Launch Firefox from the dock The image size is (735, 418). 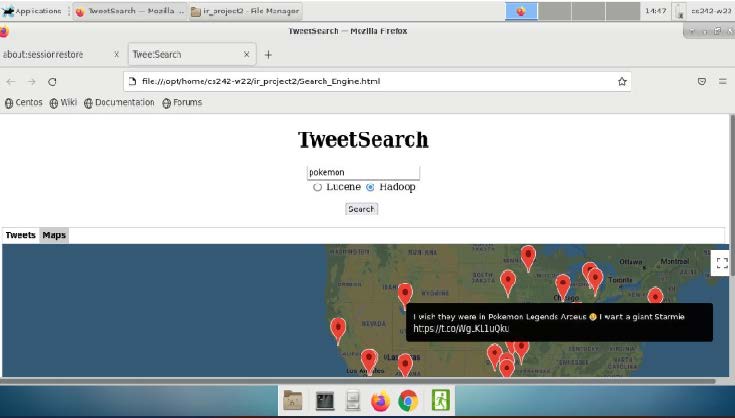click(380, 401)
